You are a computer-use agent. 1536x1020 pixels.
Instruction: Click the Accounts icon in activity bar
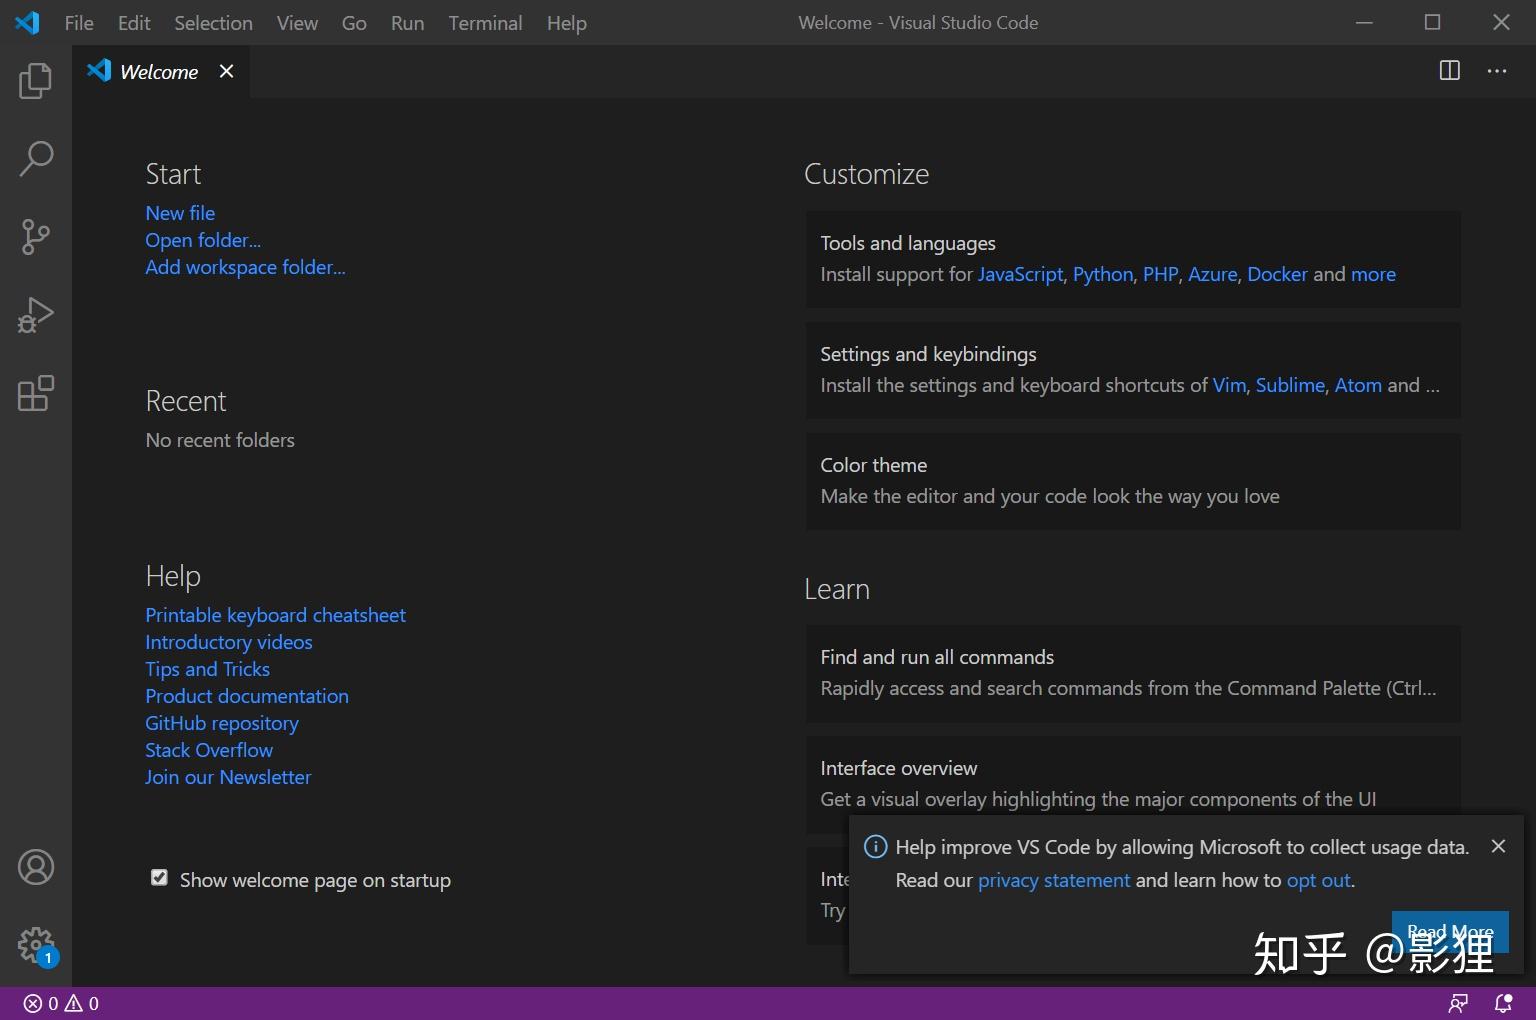tap(35, 867)
